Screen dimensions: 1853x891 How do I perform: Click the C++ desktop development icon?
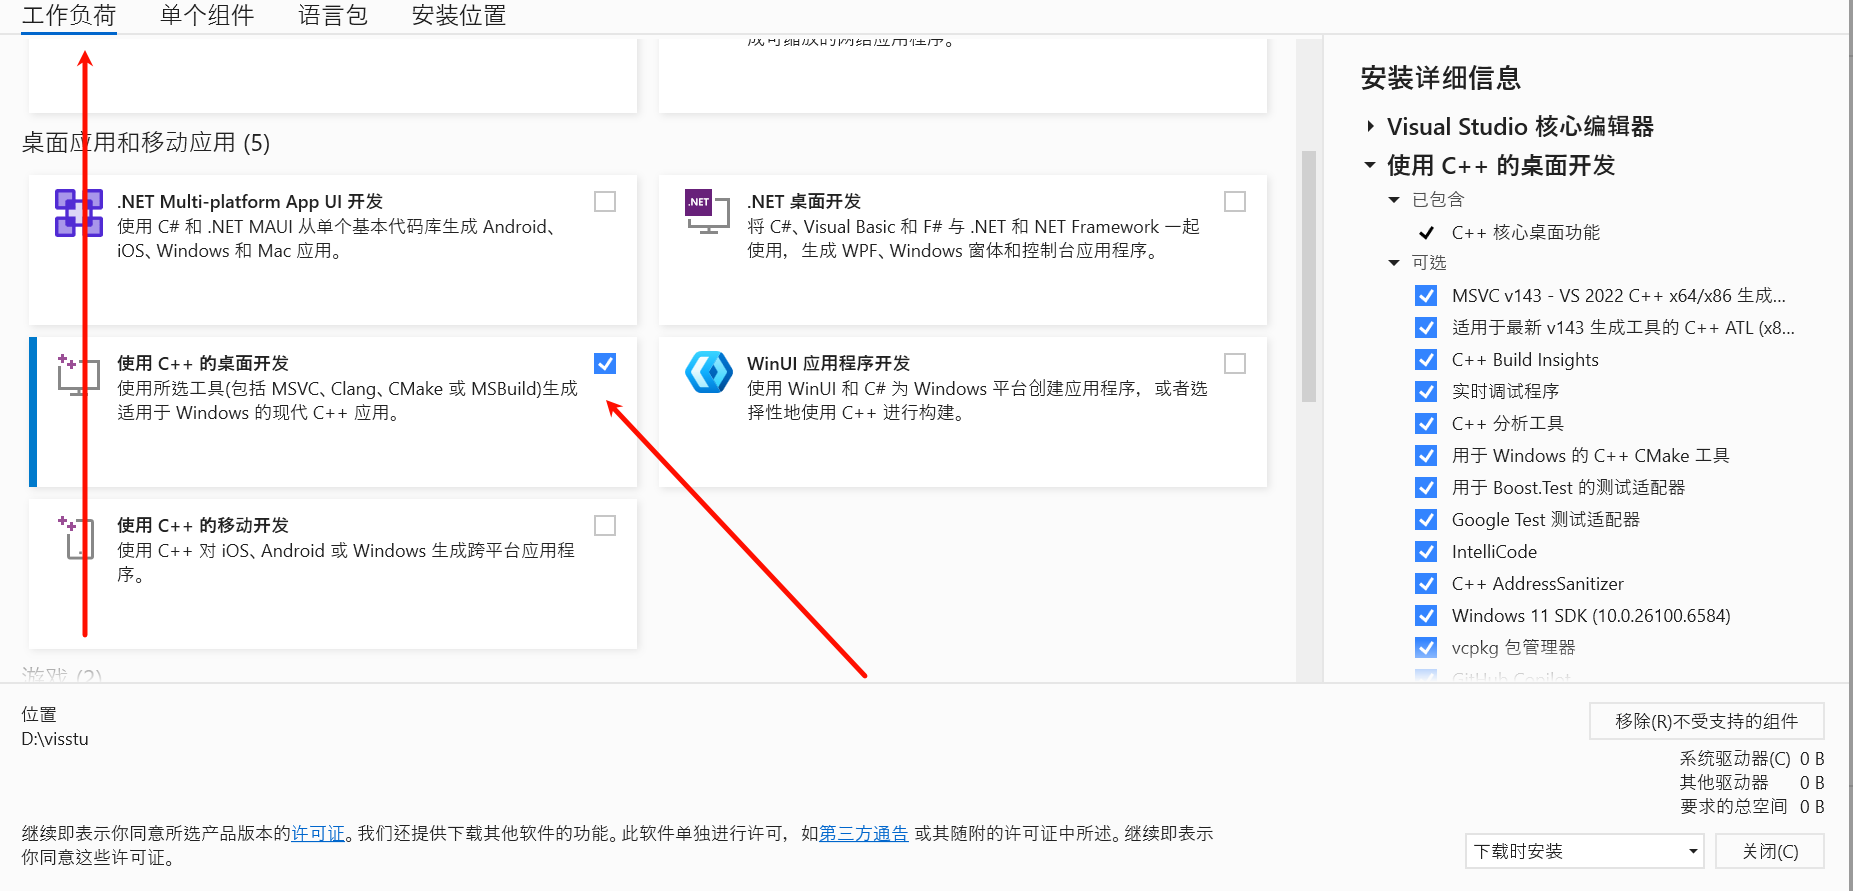[x=78, y=374]
